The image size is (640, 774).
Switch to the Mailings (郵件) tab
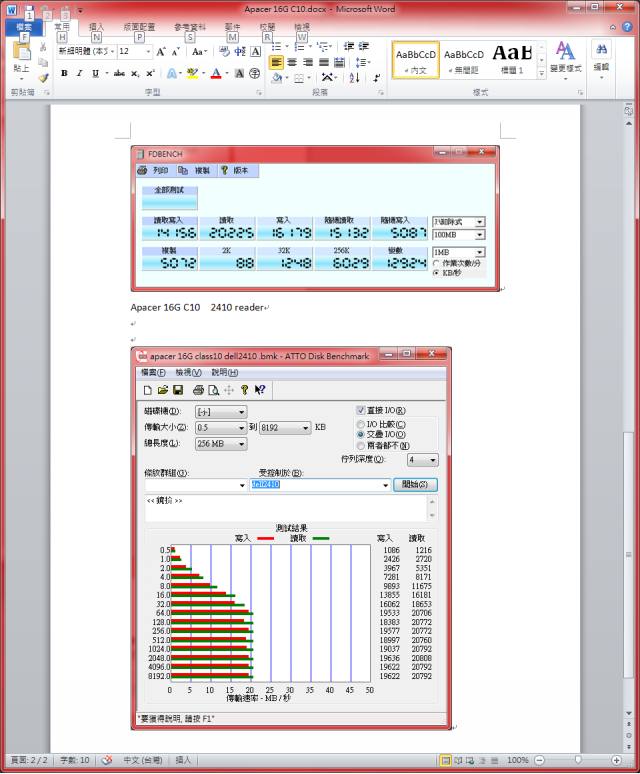pyautogui.click(x=232, y=27)
